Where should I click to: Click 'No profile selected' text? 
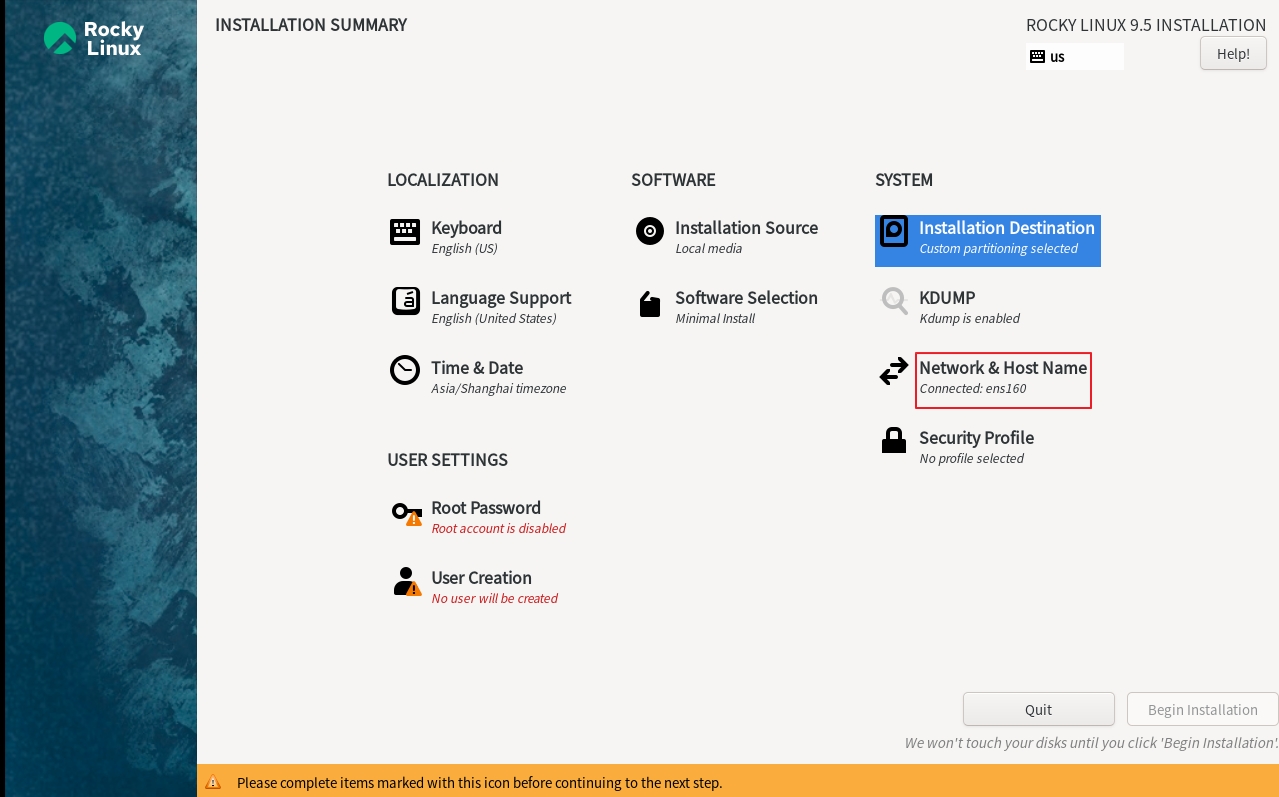tap(971, 459)
